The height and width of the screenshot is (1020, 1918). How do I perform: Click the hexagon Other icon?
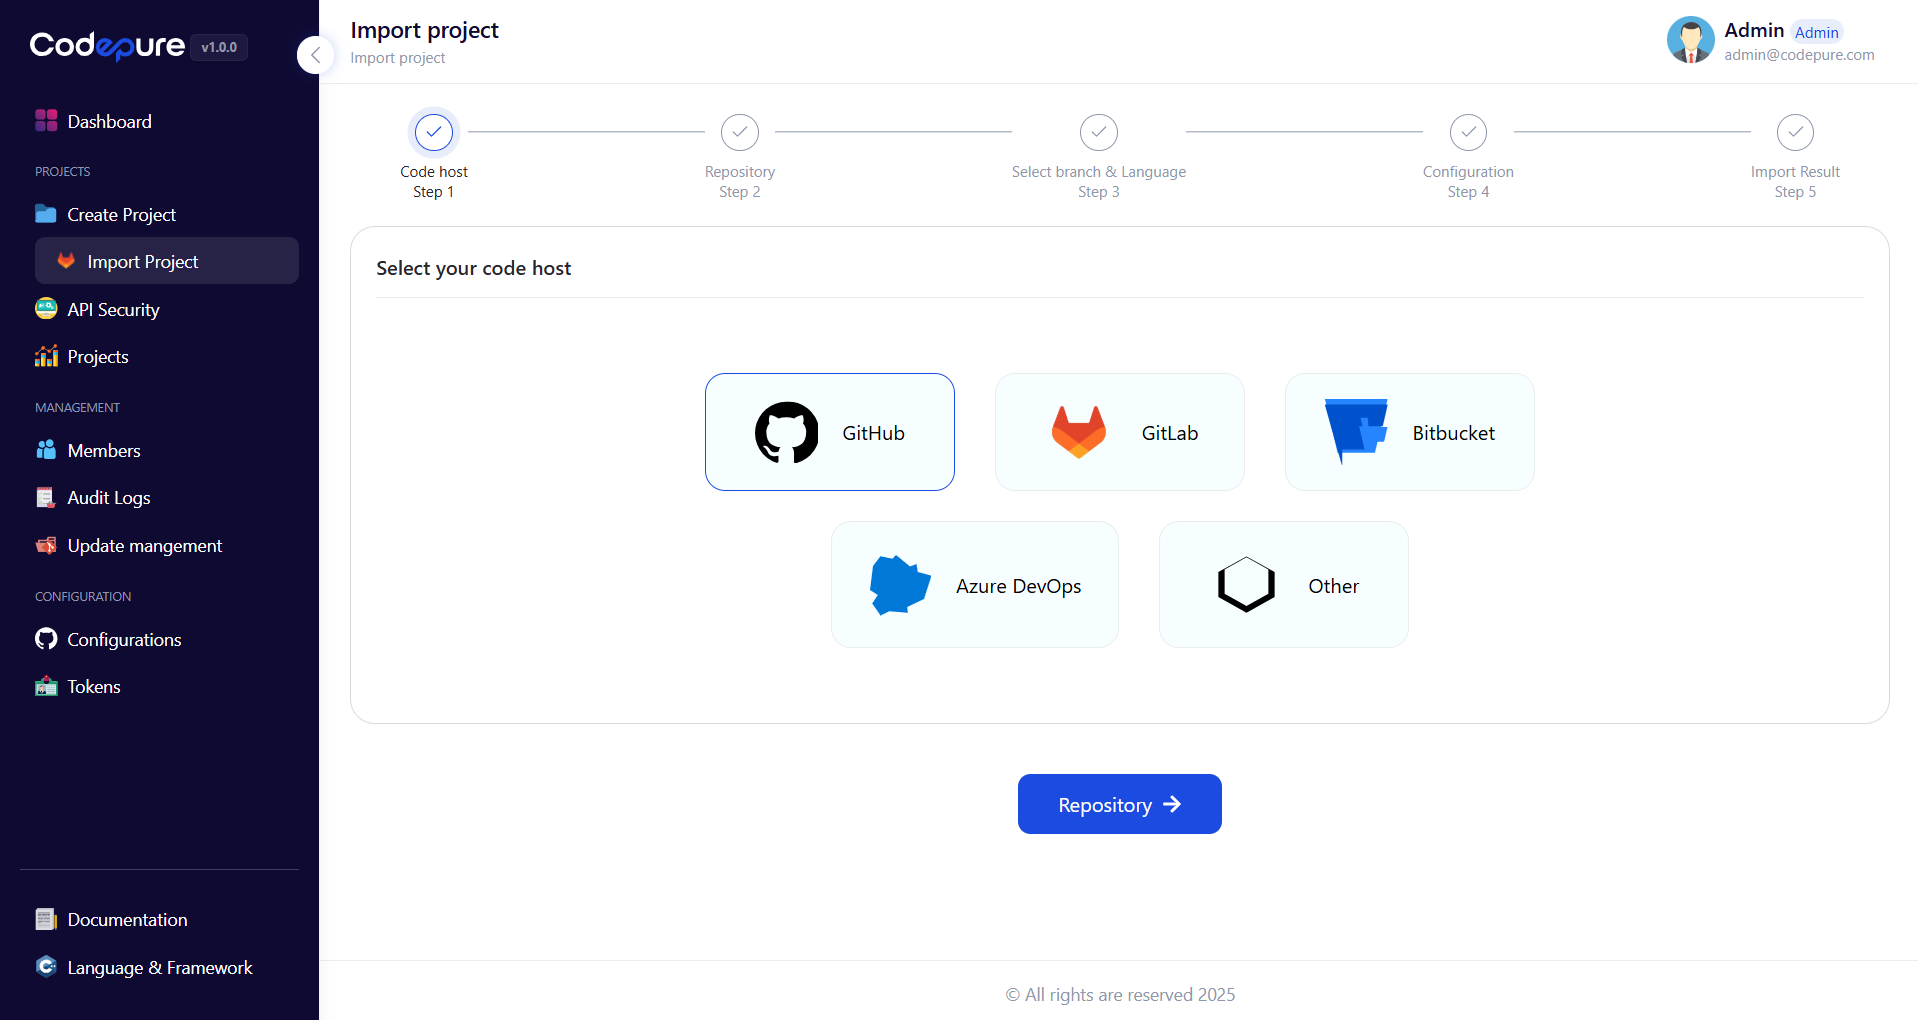click(1246, 585)
